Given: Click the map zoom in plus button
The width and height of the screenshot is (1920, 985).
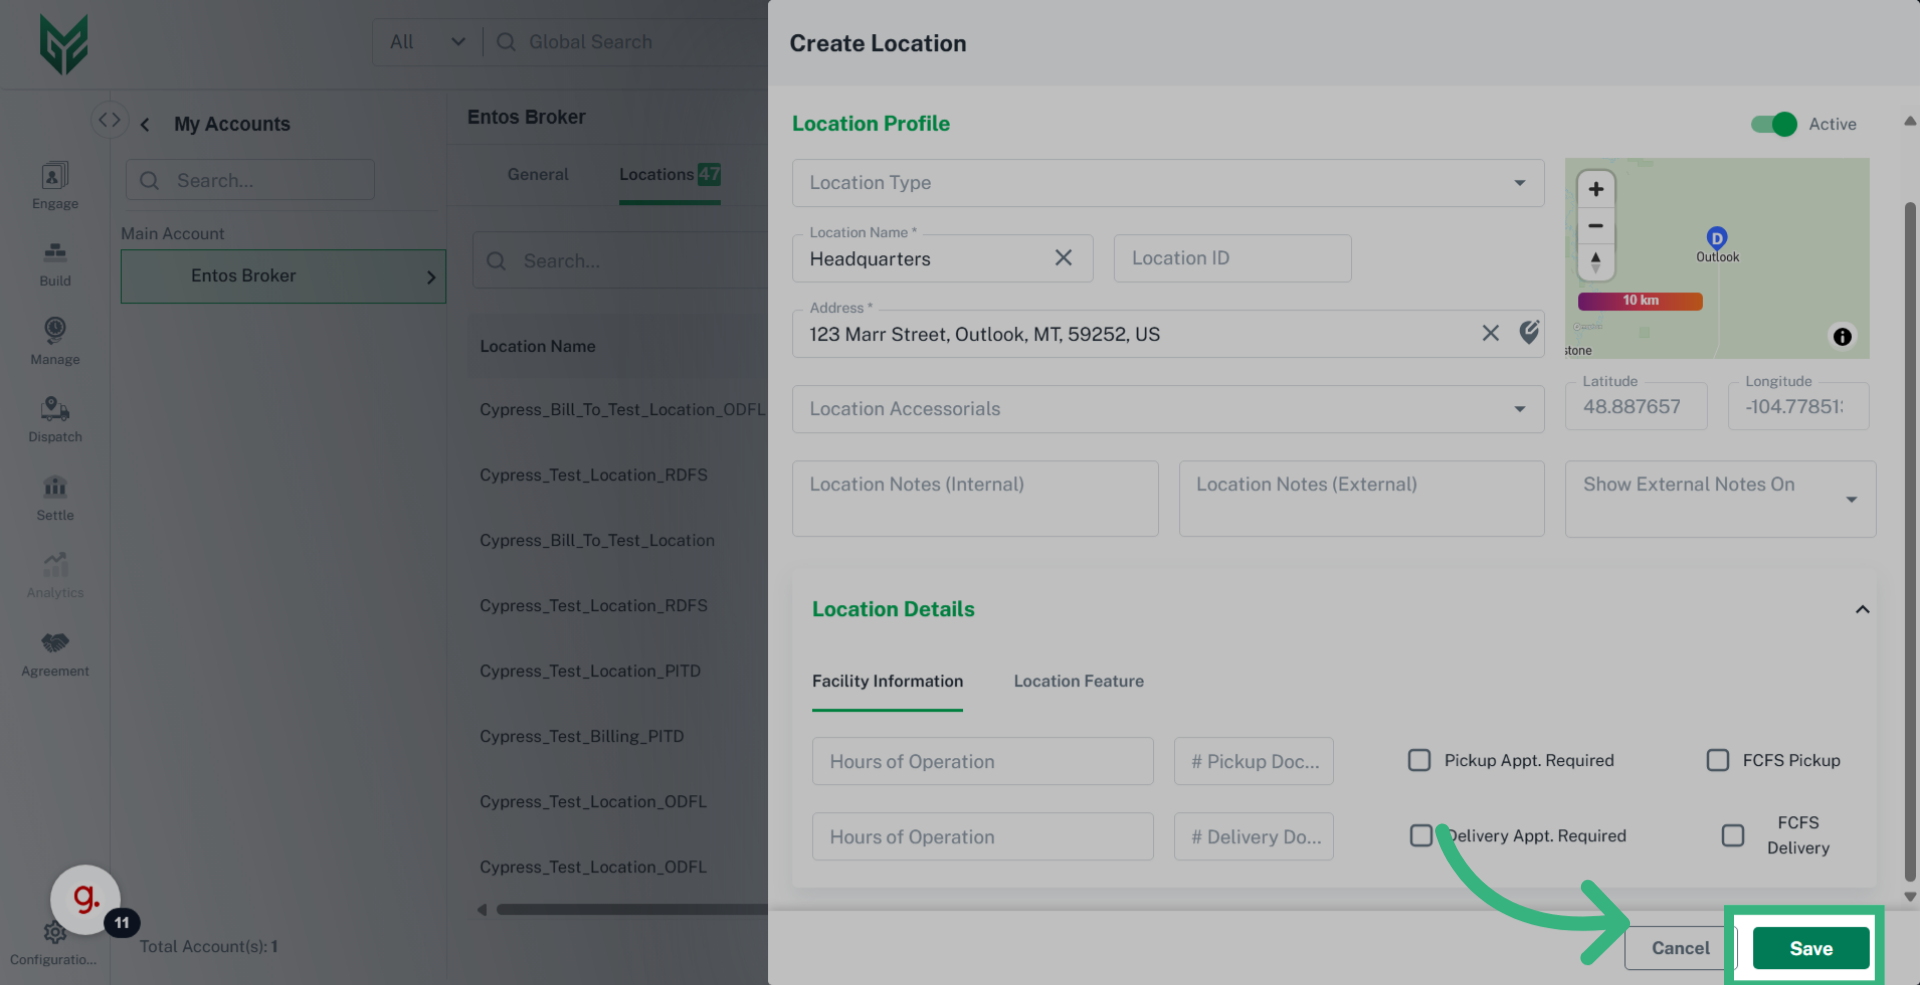Looking at the screenshot, I should coord(1596,189).
